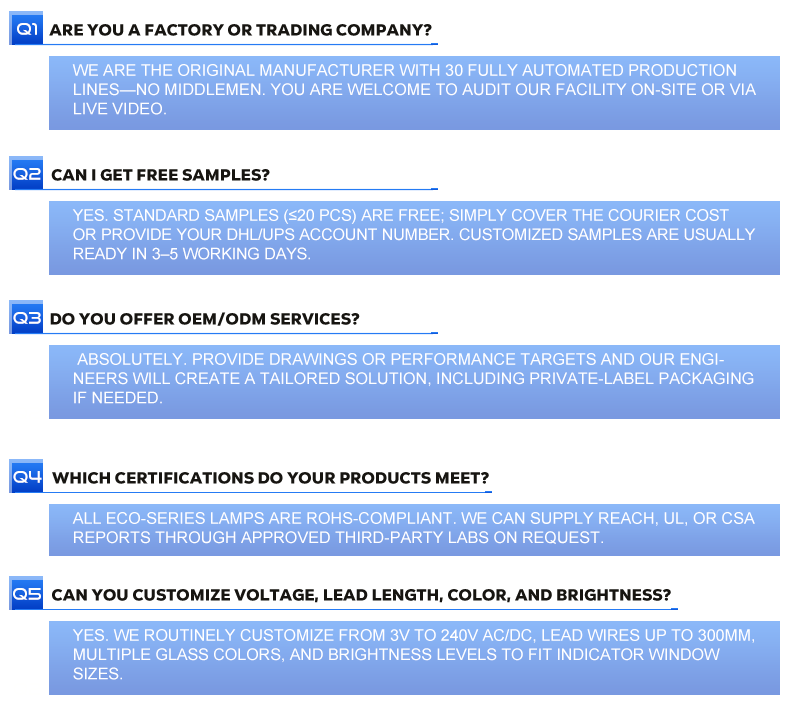This screenshot has height=720, width=790.
Task: Expand the OEM/ODM services question
Action: point(205,319)
